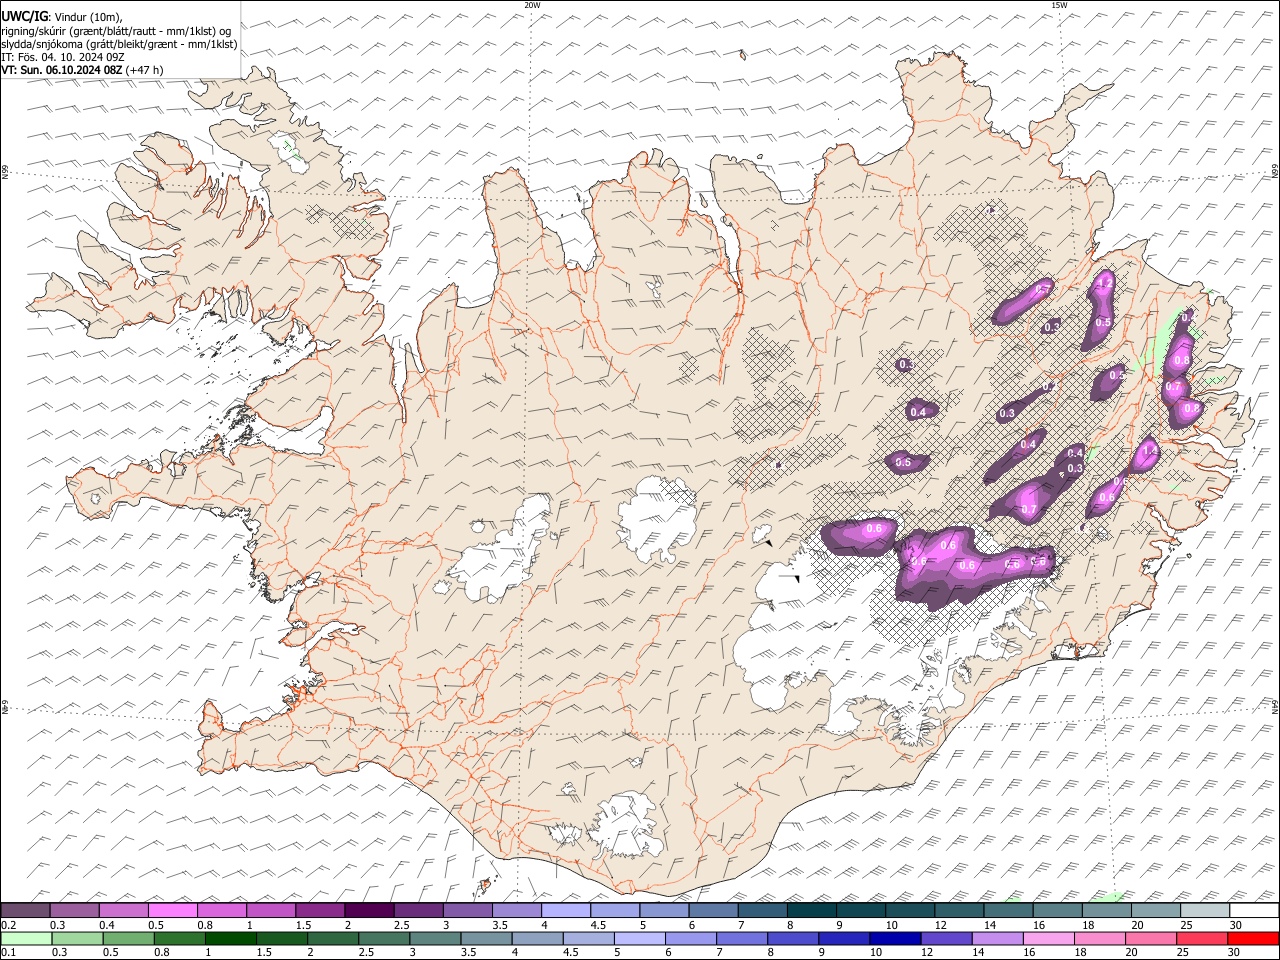
Task: Click top legend row swatch between 12 and 14
Action: point(958,910)
